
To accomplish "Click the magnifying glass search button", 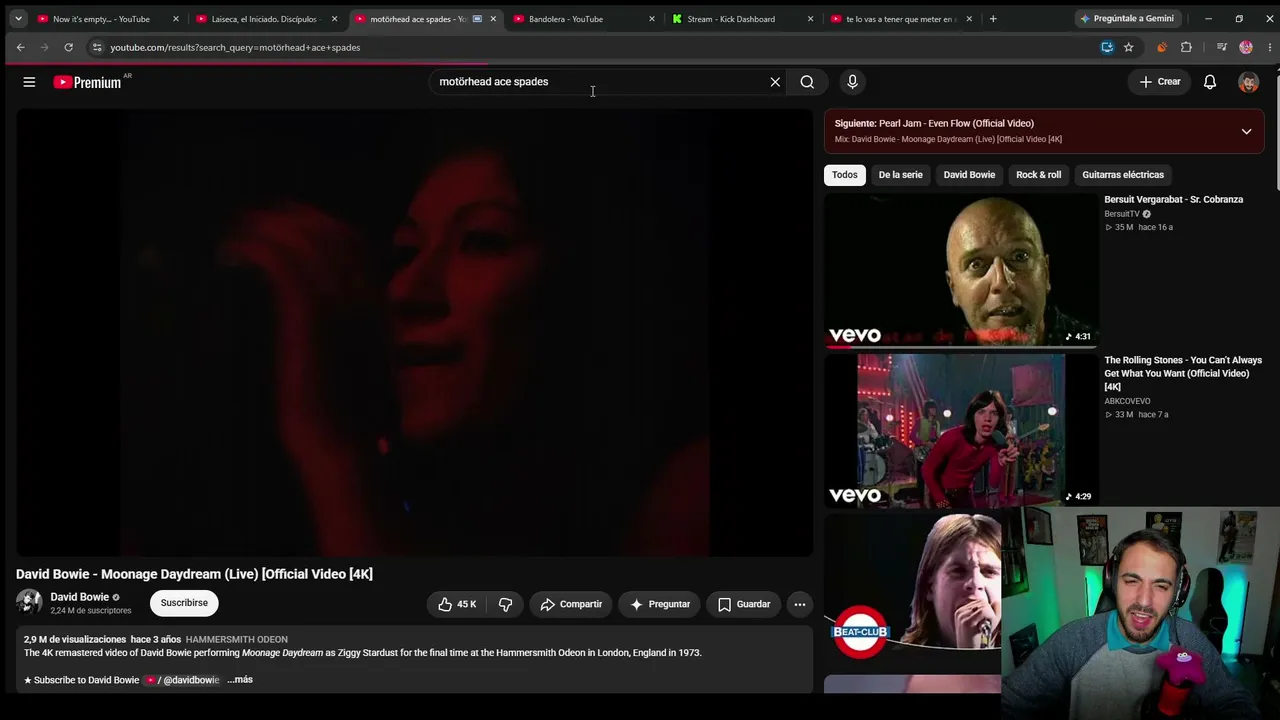I will tap(807, 82).
